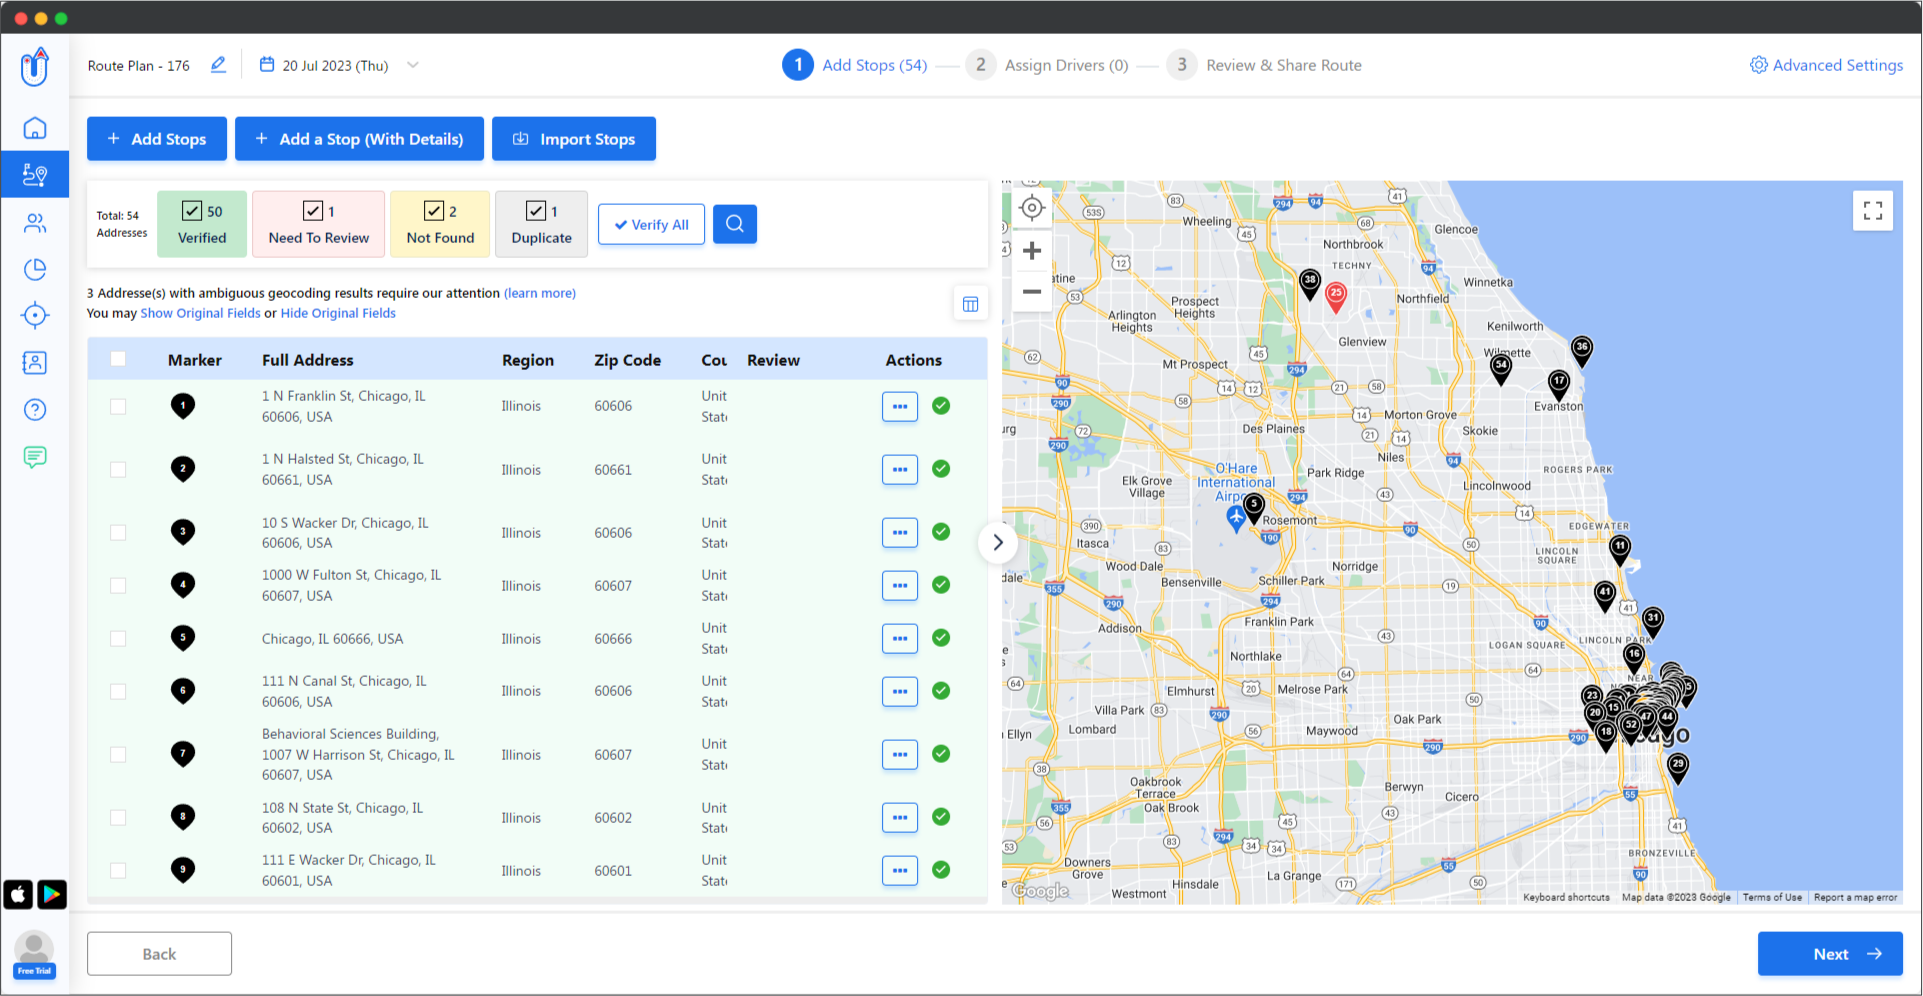The width and height of the screenshot is (1923, 996).
Task: Open actions menu for 10 S Wacker Dr
Action: [x=900, y=532]
